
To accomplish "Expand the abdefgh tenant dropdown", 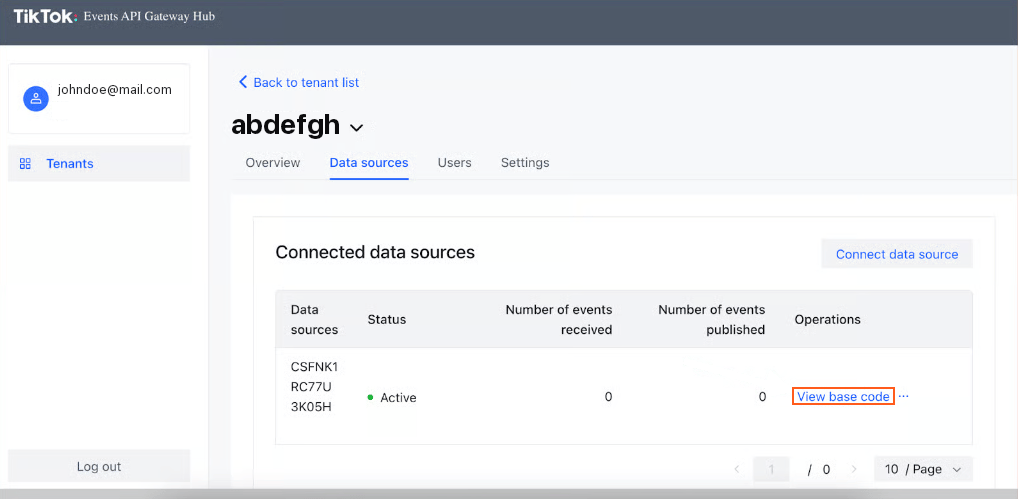I will 356,128.
